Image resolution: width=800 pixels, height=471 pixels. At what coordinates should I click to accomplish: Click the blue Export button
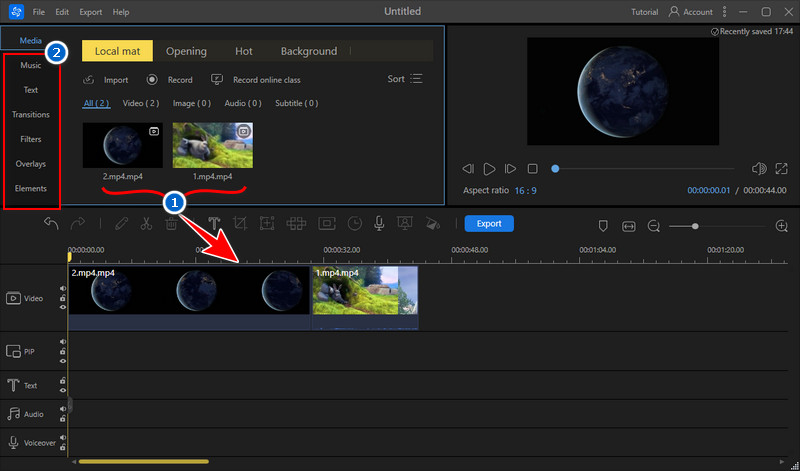point(489,224)
